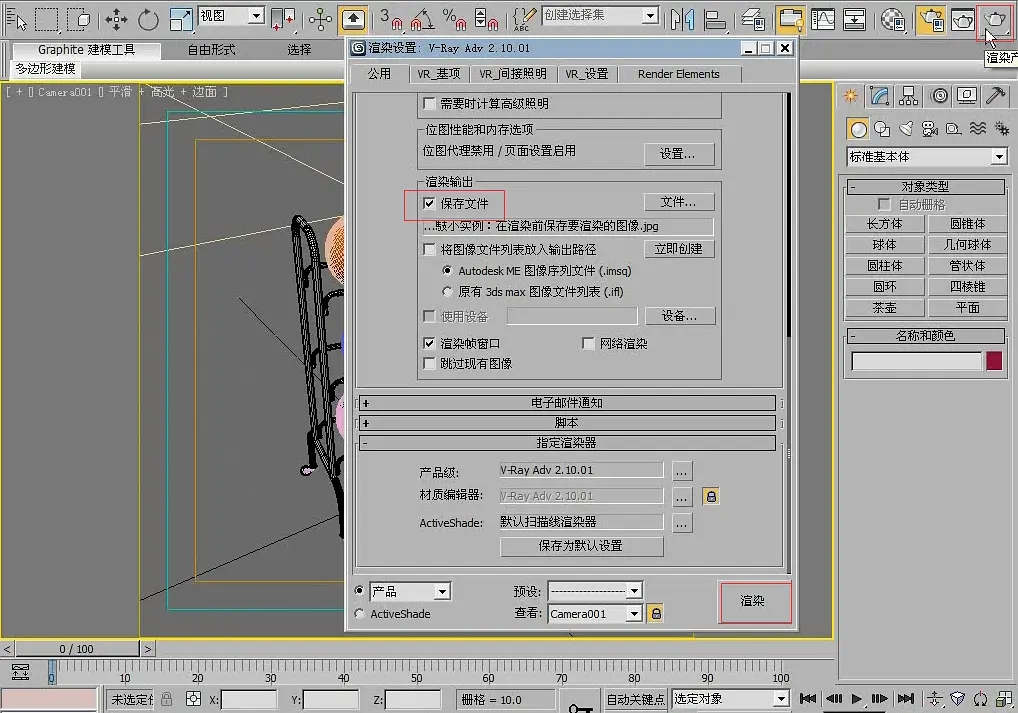Open the Utilities hammer panel tab
Image resolution: width=1018 pixels, height=713 pixels.
pyautogui.click(x=995, y=96)
